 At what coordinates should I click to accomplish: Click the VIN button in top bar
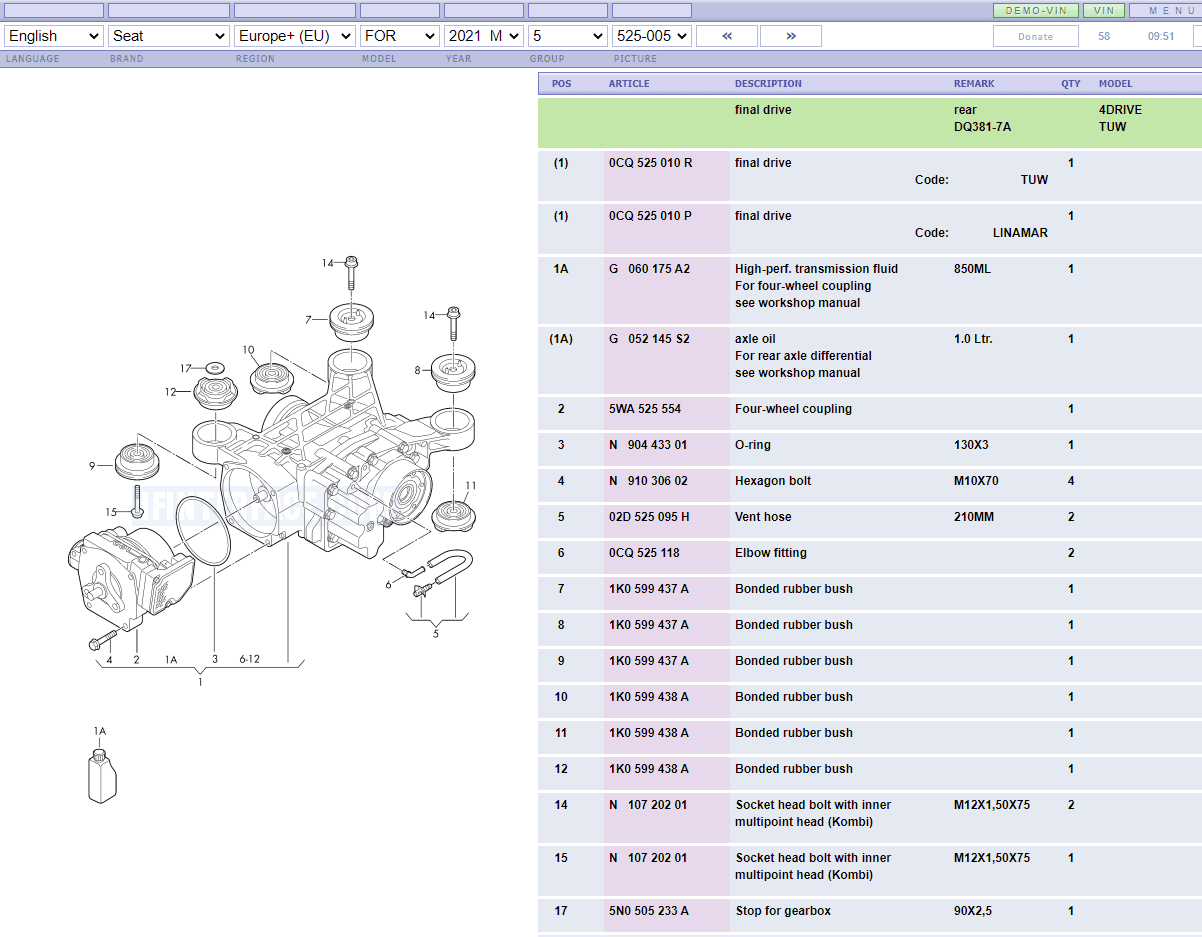1103,10
